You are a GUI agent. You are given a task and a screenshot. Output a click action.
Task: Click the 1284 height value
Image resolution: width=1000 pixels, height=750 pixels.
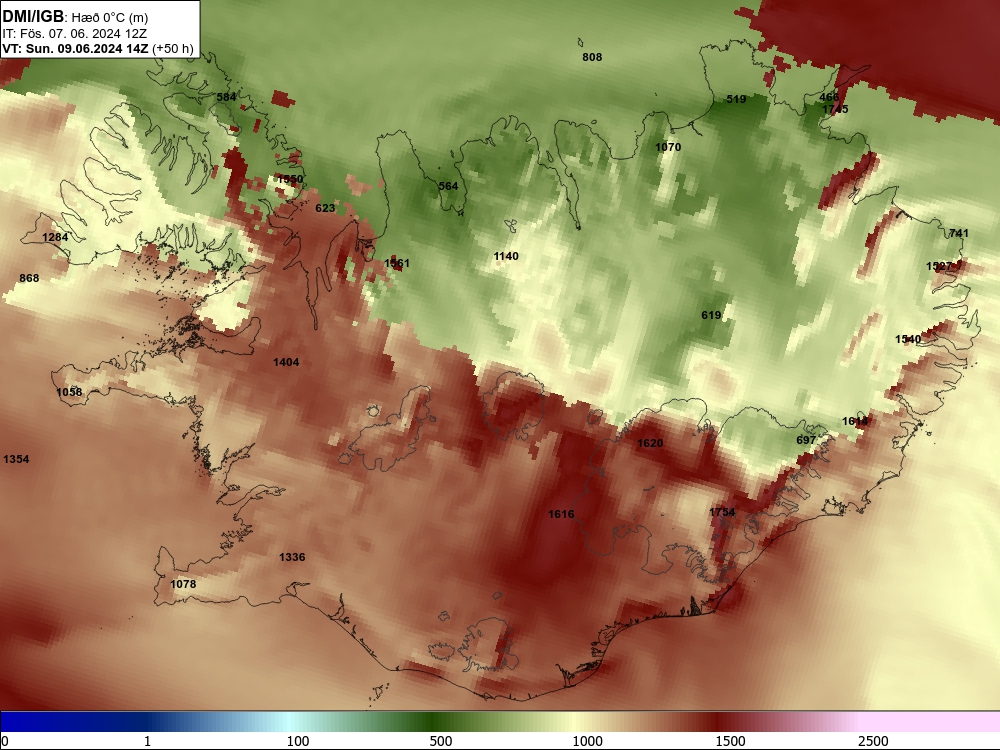point(55,237)
